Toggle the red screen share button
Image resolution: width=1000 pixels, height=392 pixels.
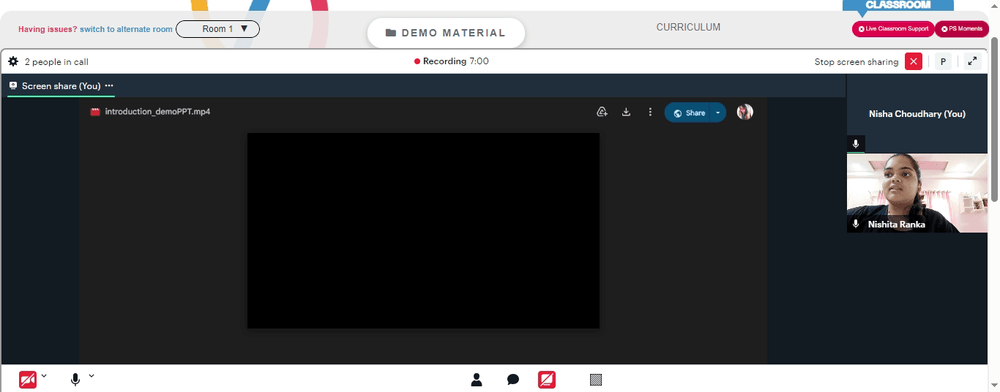tap(547, 380)
